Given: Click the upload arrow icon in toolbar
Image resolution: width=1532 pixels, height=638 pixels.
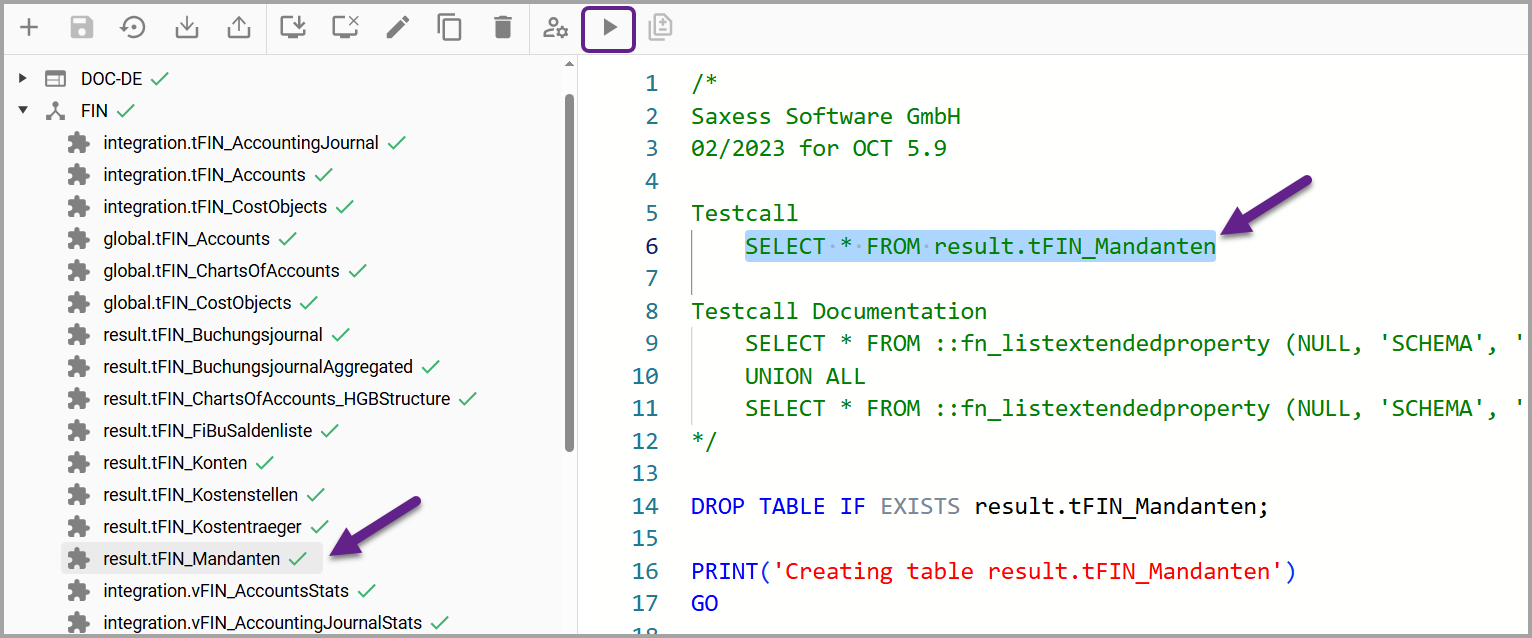Looking at the screenshot, I should click(x=239, y=28).
